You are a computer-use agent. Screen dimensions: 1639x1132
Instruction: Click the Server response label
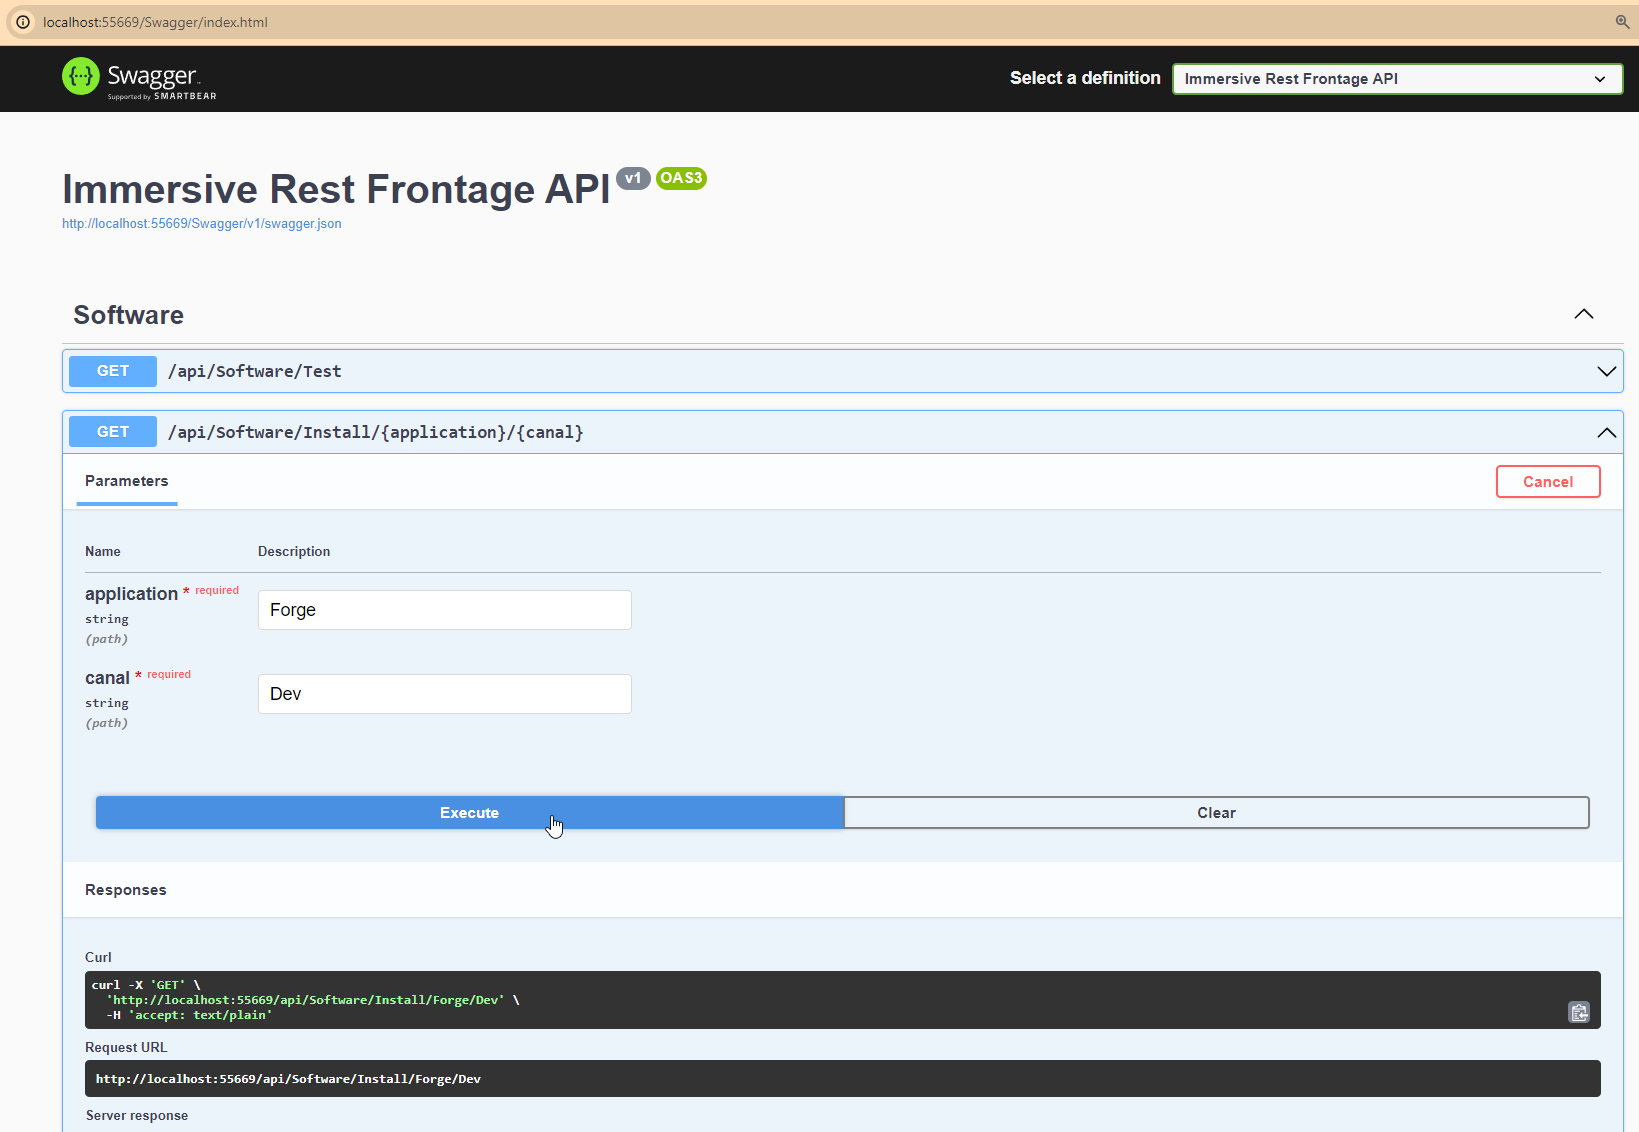[137, 1116]
